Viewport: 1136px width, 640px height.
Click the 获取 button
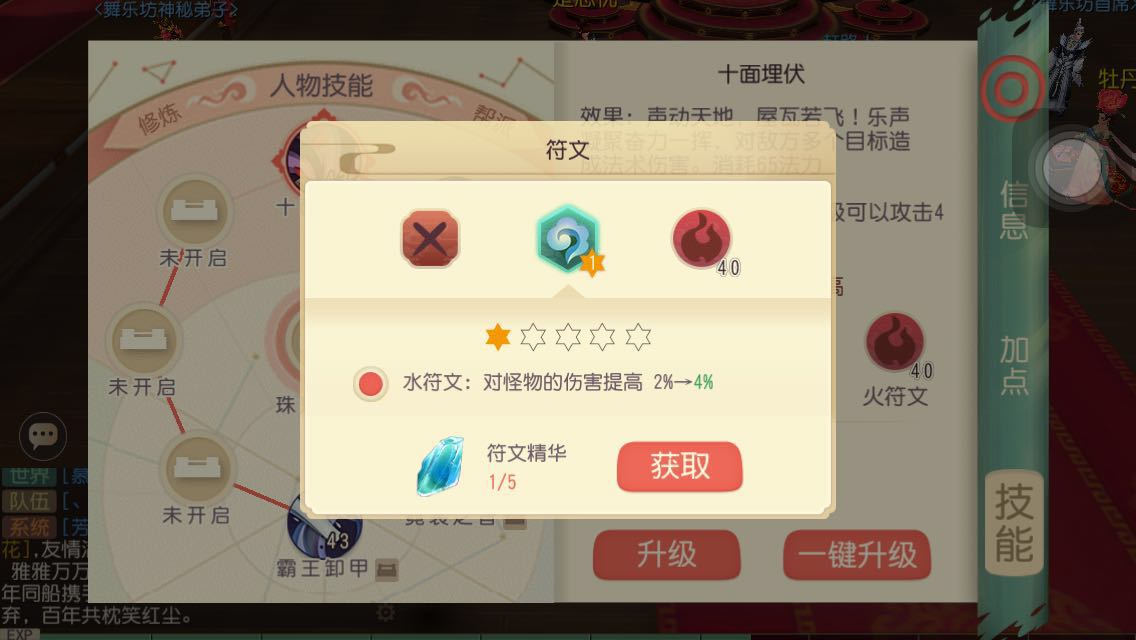pyautogui.click(x=680, y=466)
